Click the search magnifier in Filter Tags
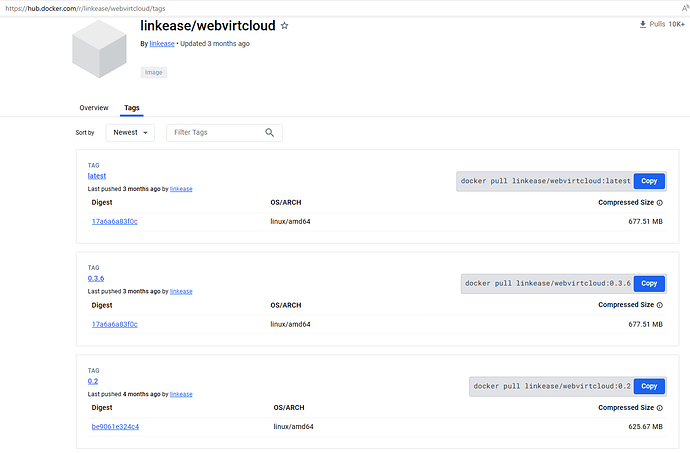Screen dimensions: 690x453 269,132
